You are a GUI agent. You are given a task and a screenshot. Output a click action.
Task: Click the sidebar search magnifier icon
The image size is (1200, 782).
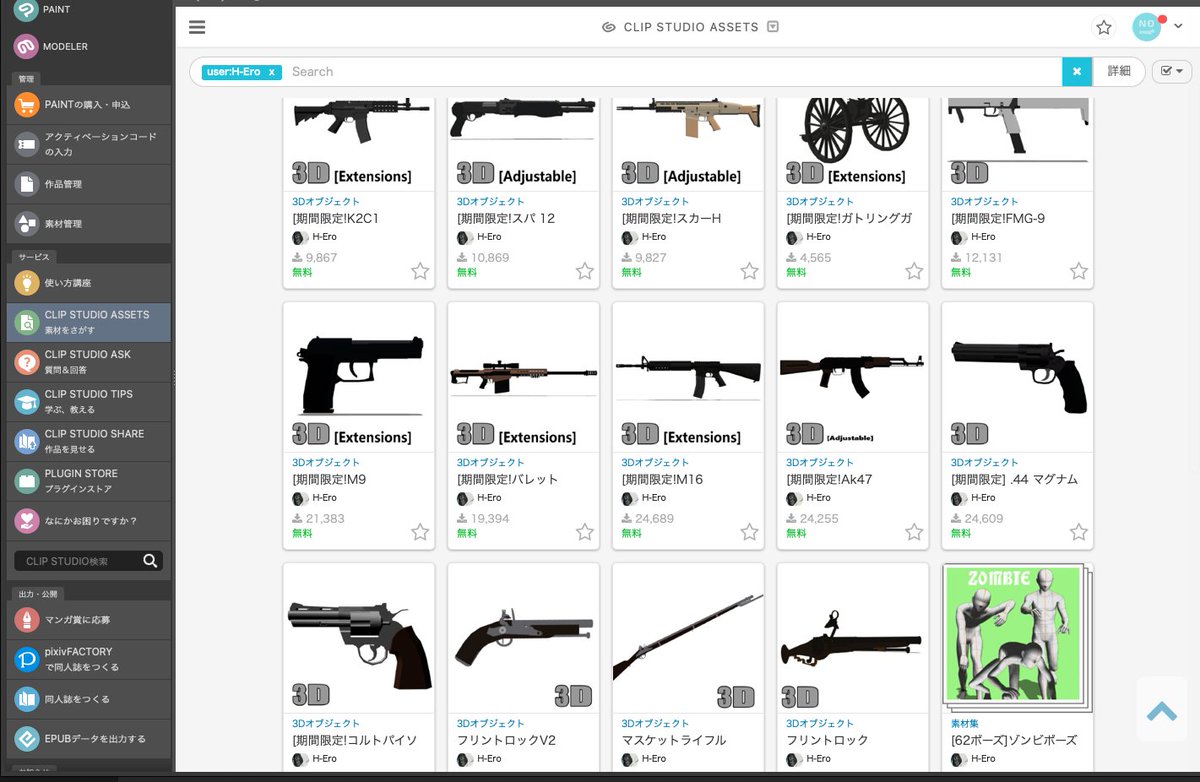150,561
